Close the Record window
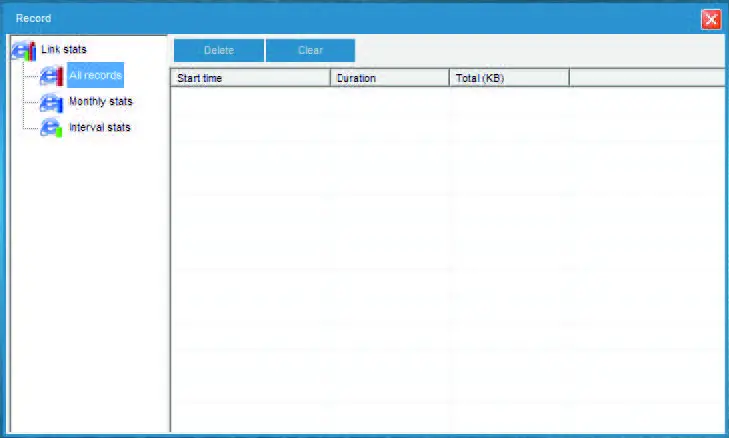Viewport: 729px width, 438px height. pos(711,20)
